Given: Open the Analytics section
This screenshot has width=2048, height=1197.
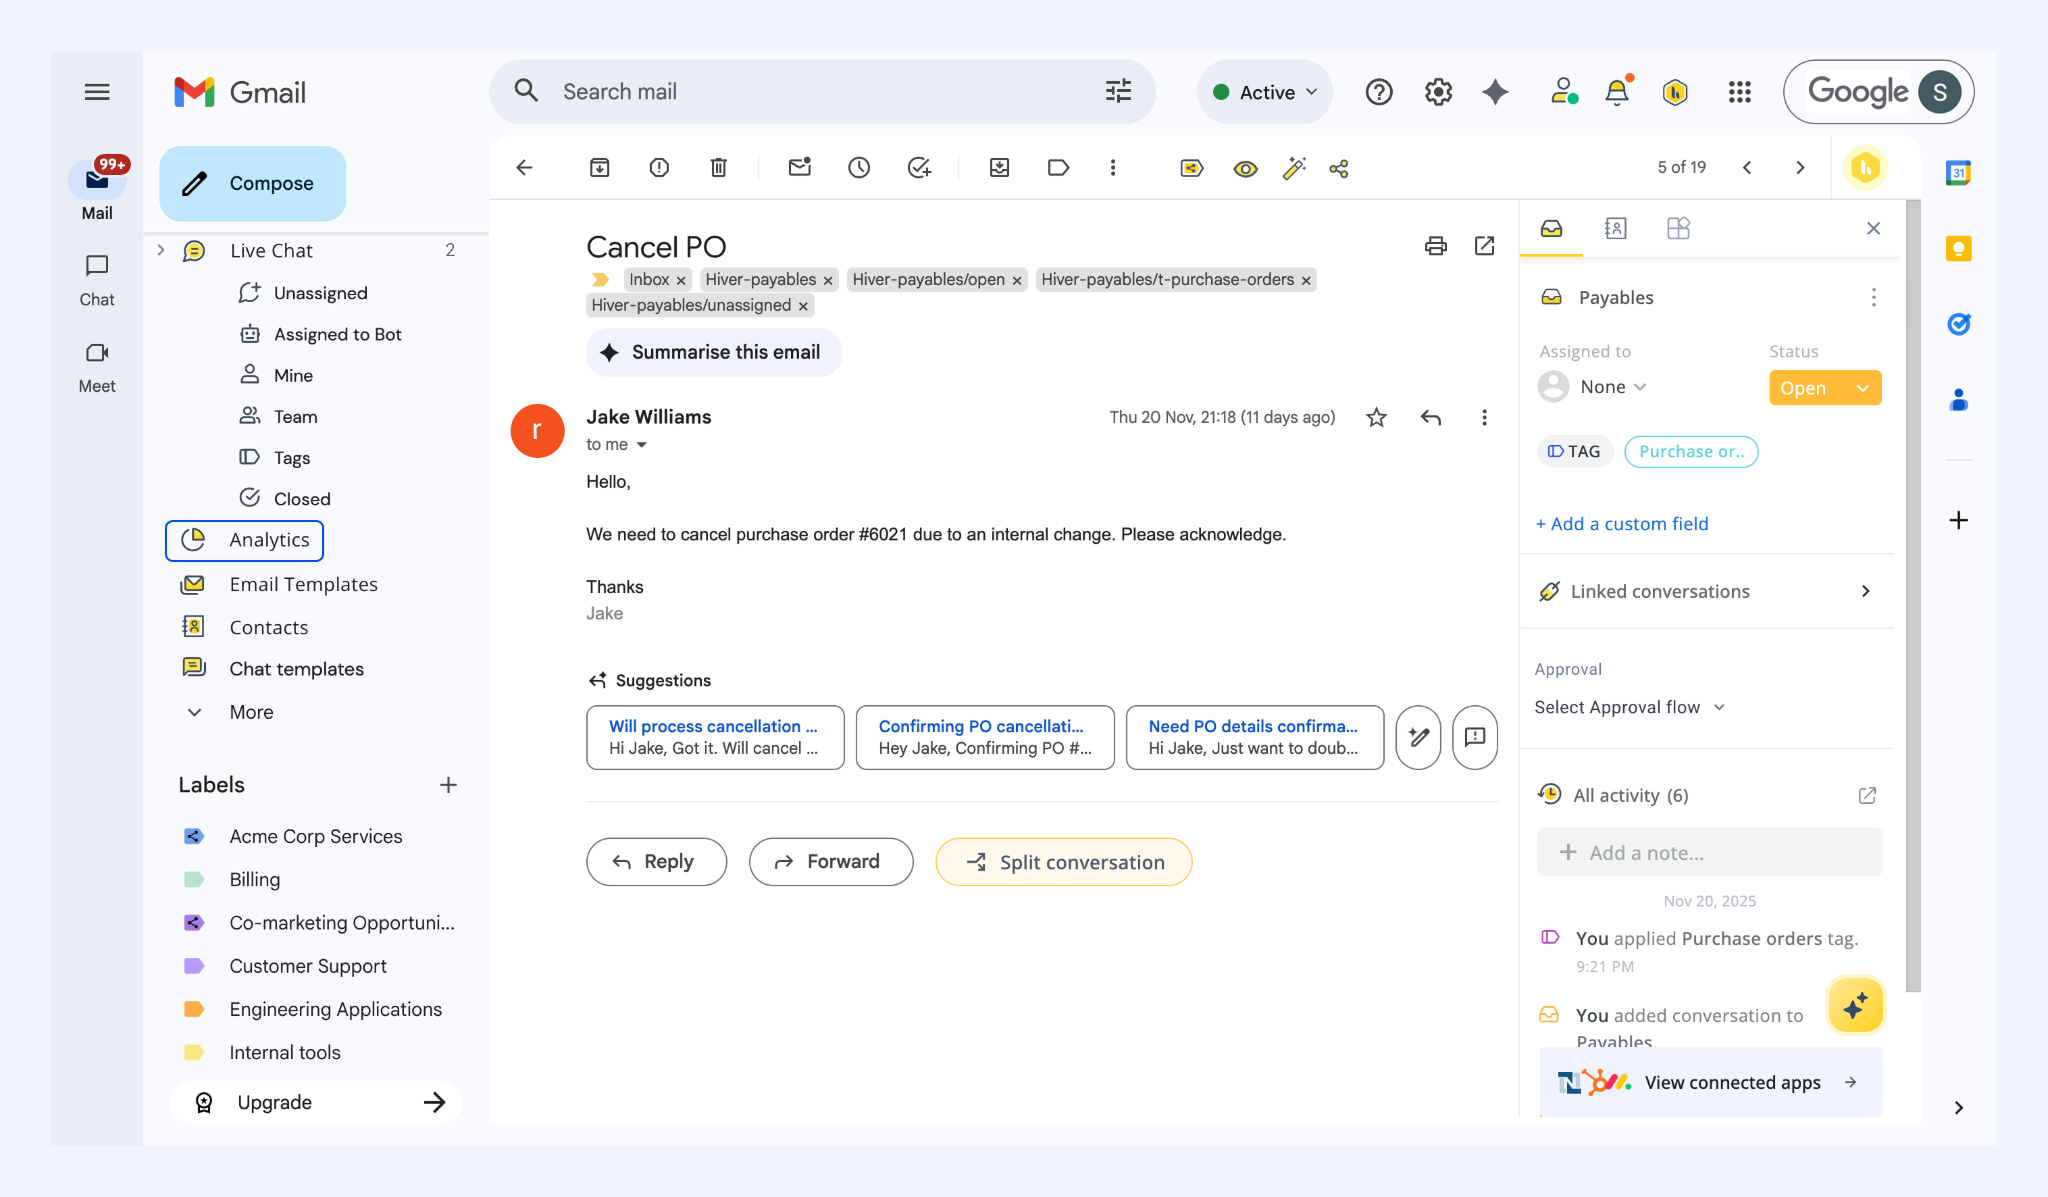Looking at the screenshot, I should [244, 540].
